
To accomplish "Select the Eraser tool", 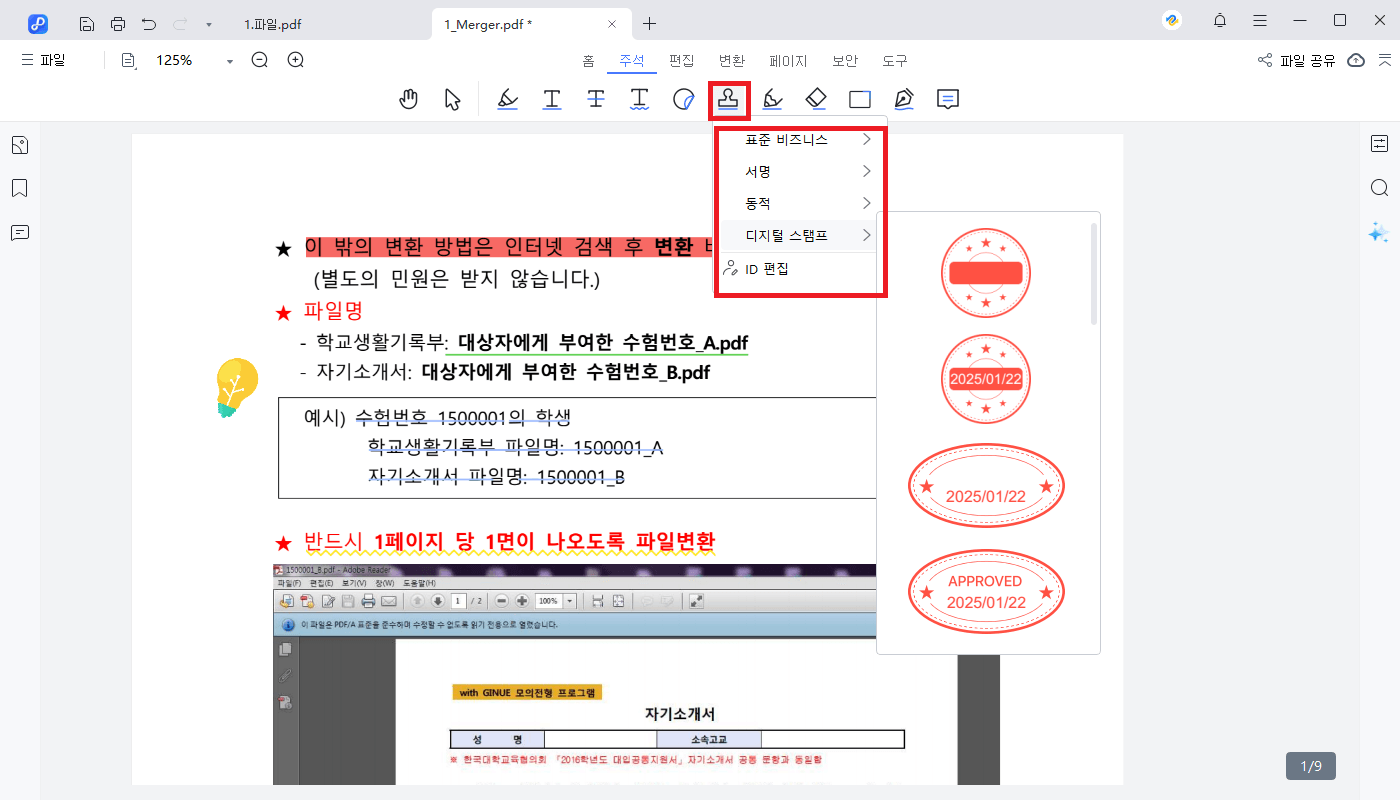I will point(816,99).
